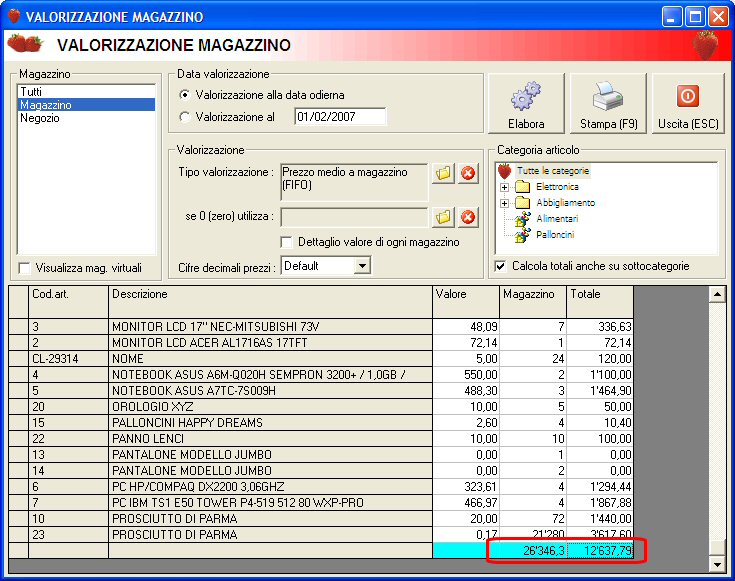Select the 'Valorizzazione al' radio button

(185, 117)
